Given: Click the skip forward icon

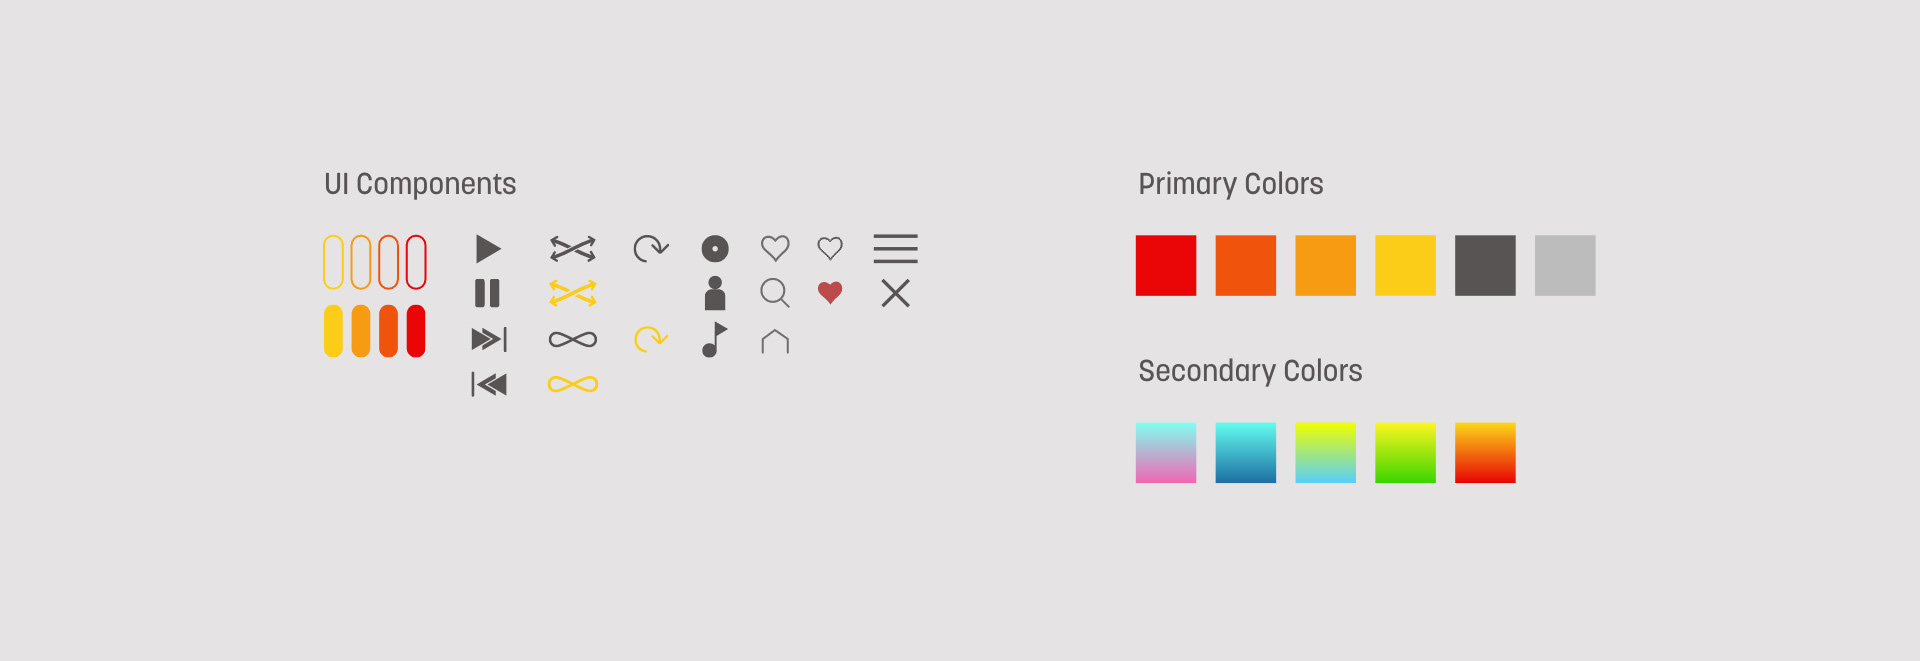Looking at the screenshot, I should click(489, 339).
